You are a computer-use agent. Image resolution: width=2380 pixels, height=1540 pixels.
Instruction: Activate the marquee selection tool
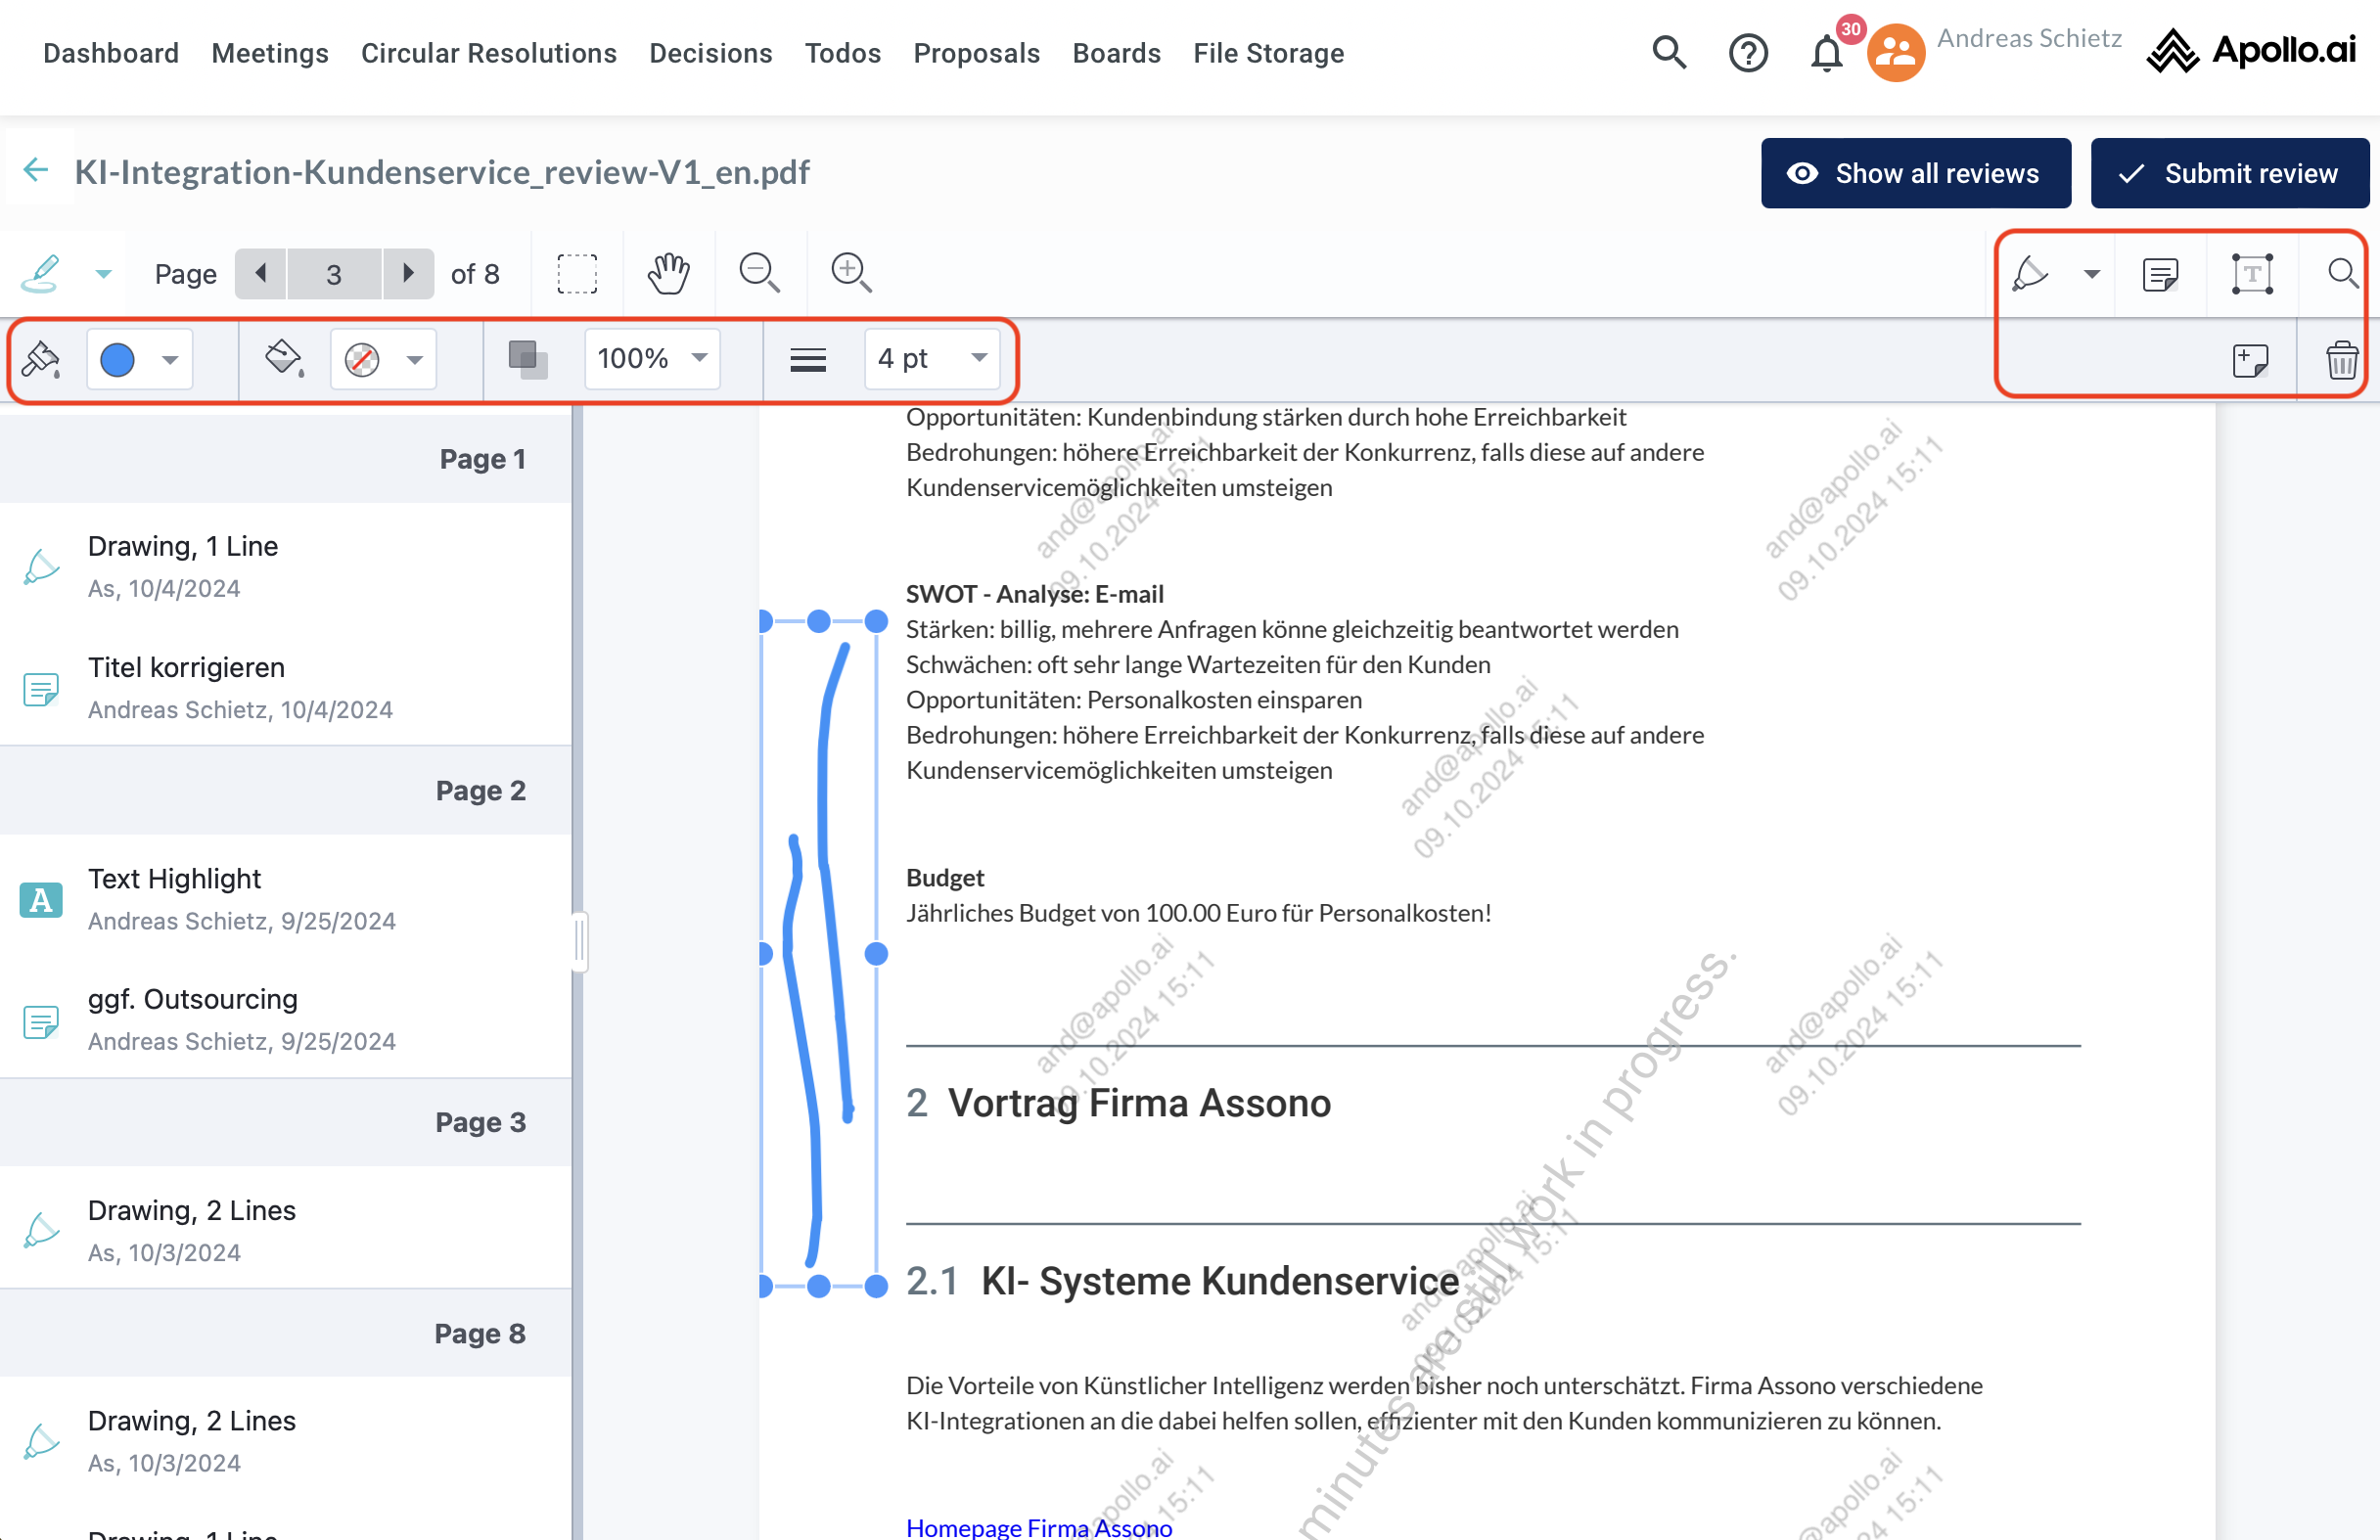click(x=577, y=273)
